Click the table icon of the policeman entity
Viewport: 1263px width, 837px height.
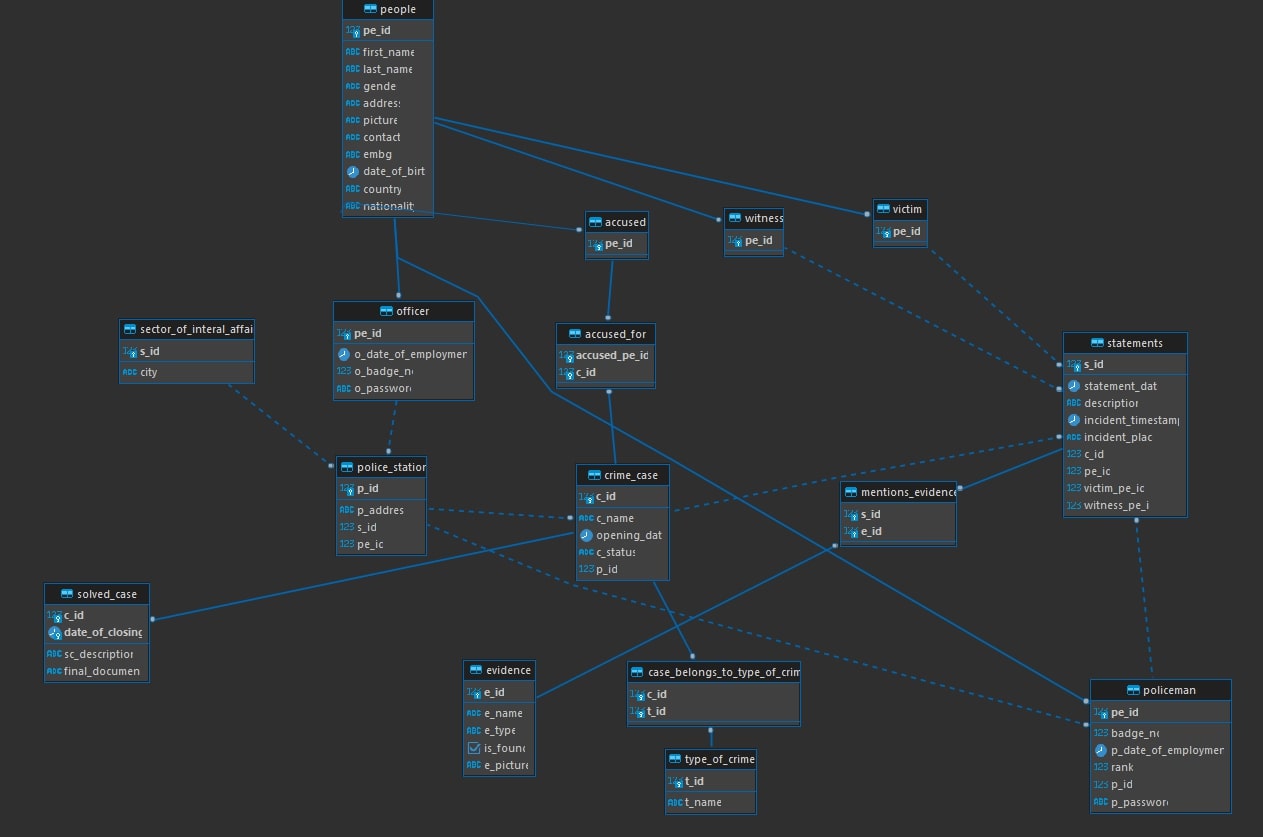pos(1133,690)
